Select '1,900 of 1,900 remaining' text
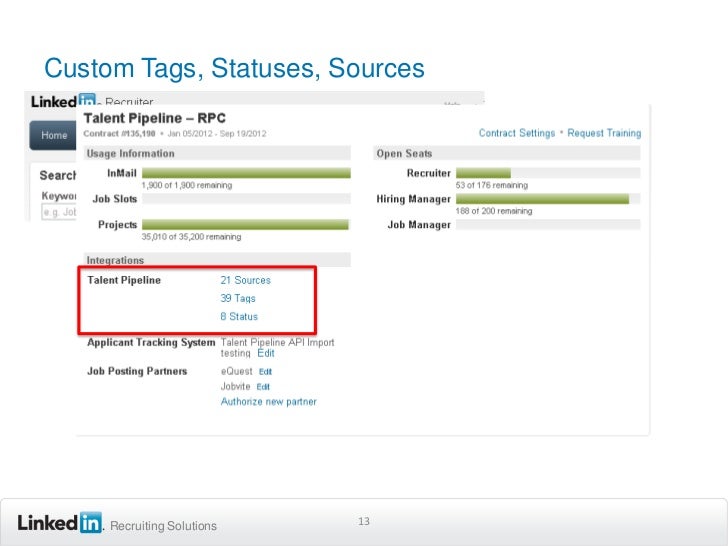 click(x=187, y=185)
